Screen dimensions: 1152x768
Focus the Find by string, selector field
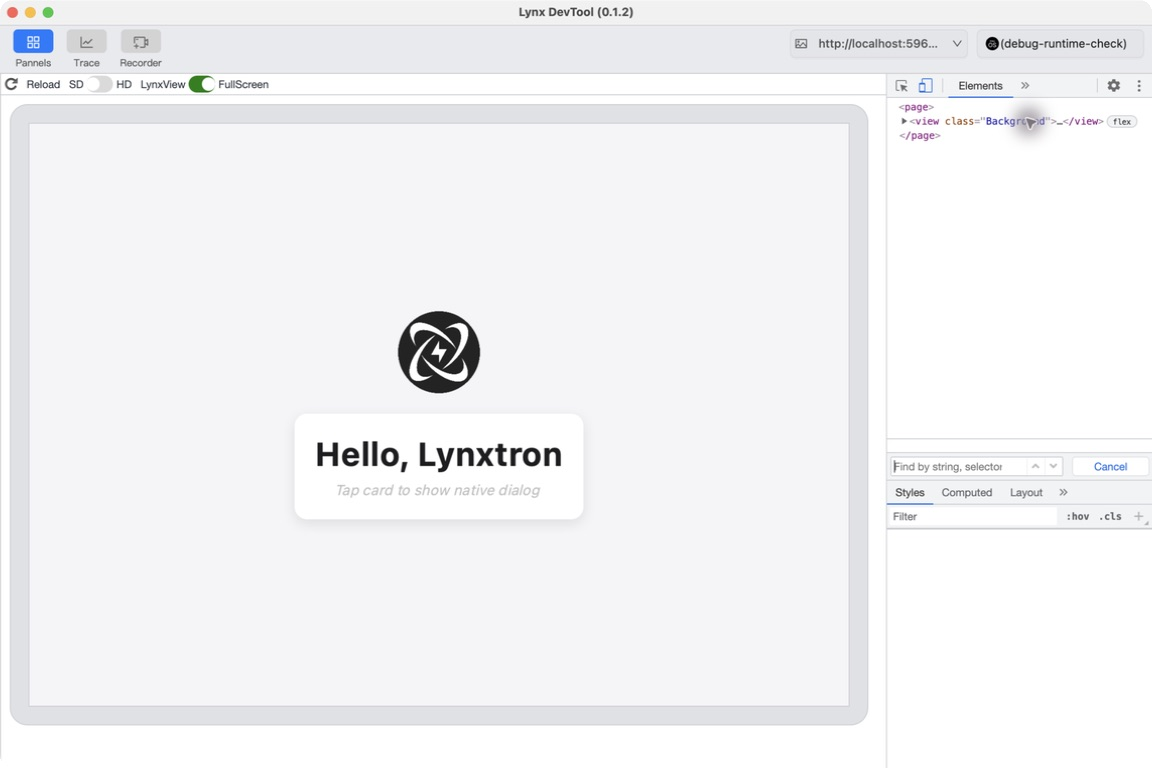coord(957,467)
